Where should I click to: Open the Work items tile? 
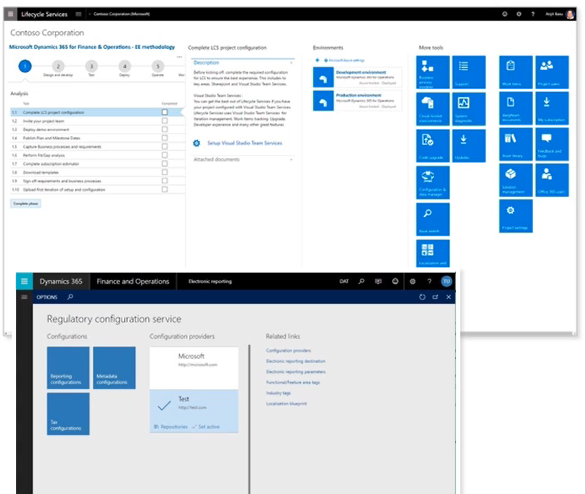(516, 72)
